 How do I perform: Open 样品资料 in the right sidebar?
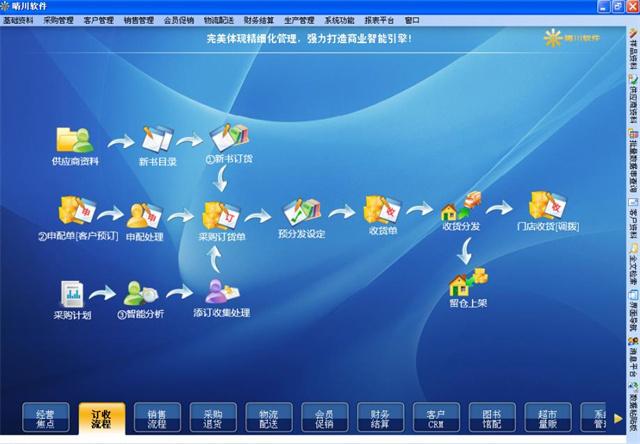[x=633, y=50]
